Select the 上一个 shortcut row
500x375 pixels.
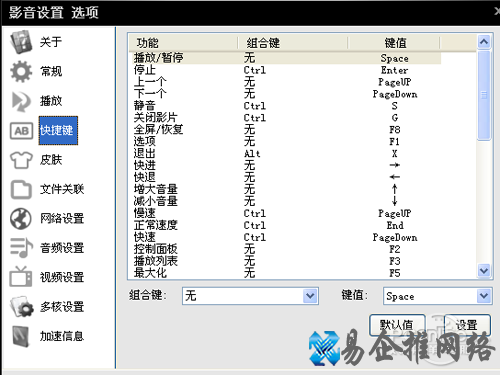click(287, 82)
